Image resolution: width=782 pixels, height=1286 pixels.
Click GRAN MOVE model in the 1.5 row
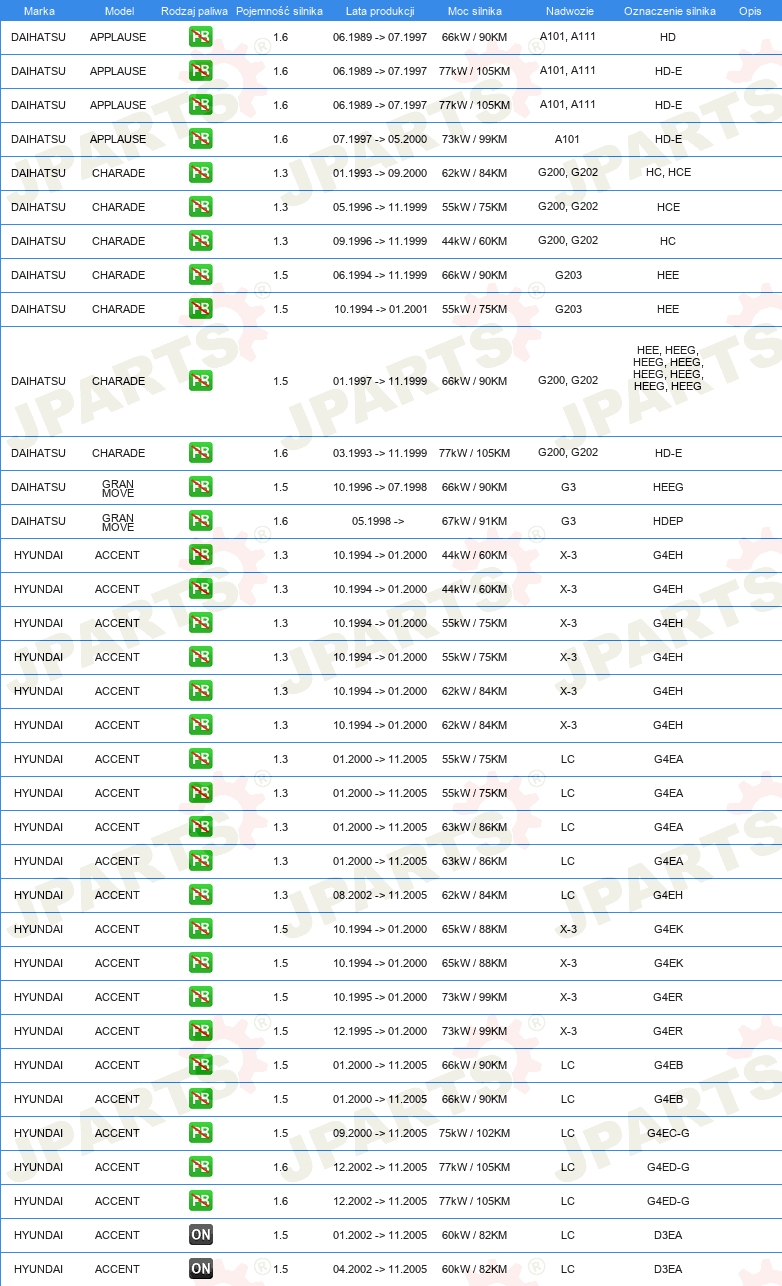coord(118,488)
